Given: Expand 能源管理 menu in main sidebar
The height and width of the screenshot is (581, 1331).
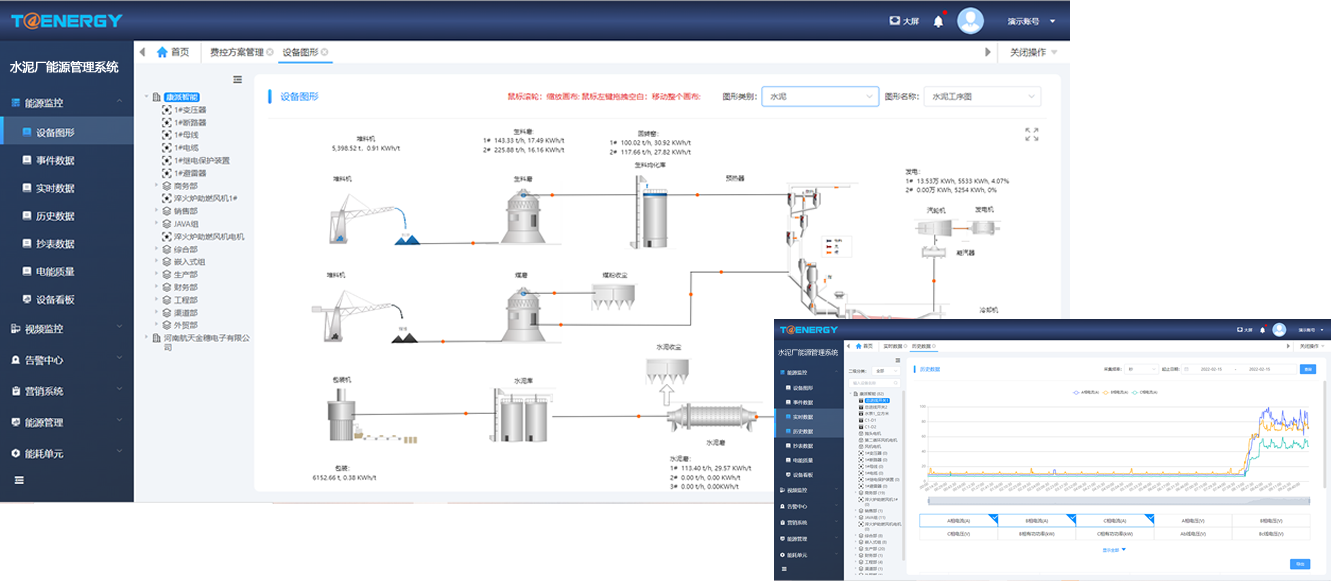Looking at the screenshot, I should coord(66,422).
